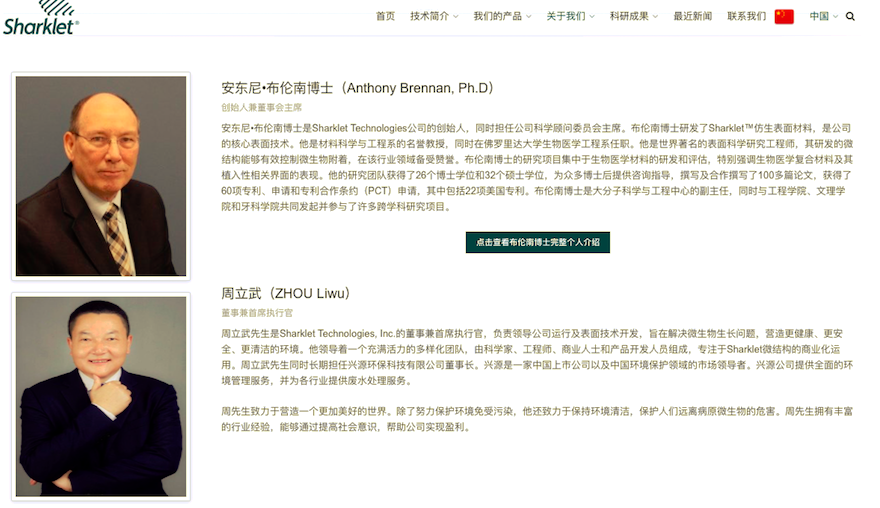The width and height of the screenshot is (880, 508).
Task: Expand the 我们的产品 dropdown chevron
Action: [x=529, y=17]
